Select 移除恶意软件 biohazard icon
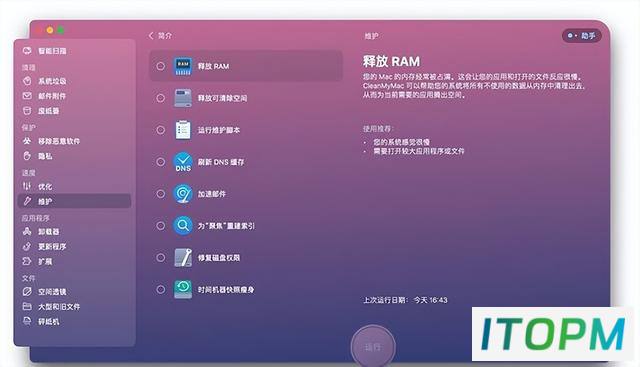Screen dimensions: 640x367 tap(27, 141)
